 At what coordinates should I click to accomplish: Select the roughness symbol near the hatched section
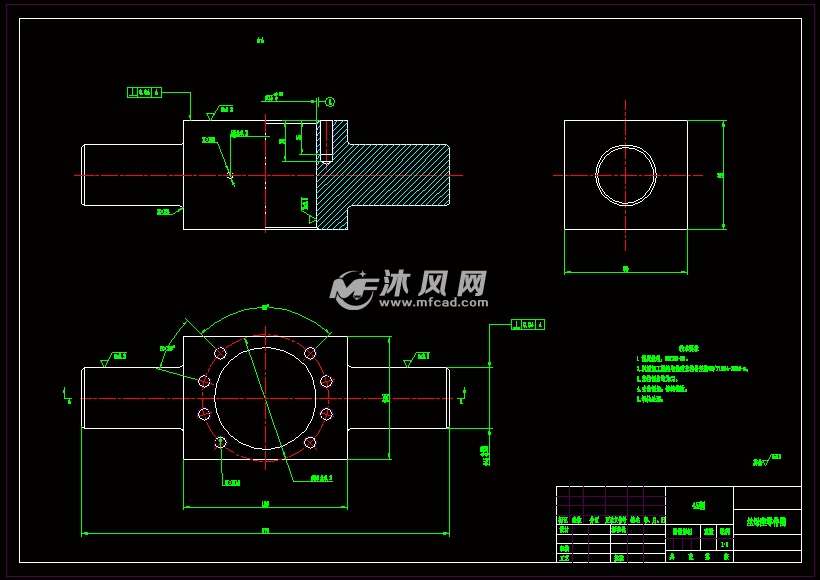(x=305, y=201)
